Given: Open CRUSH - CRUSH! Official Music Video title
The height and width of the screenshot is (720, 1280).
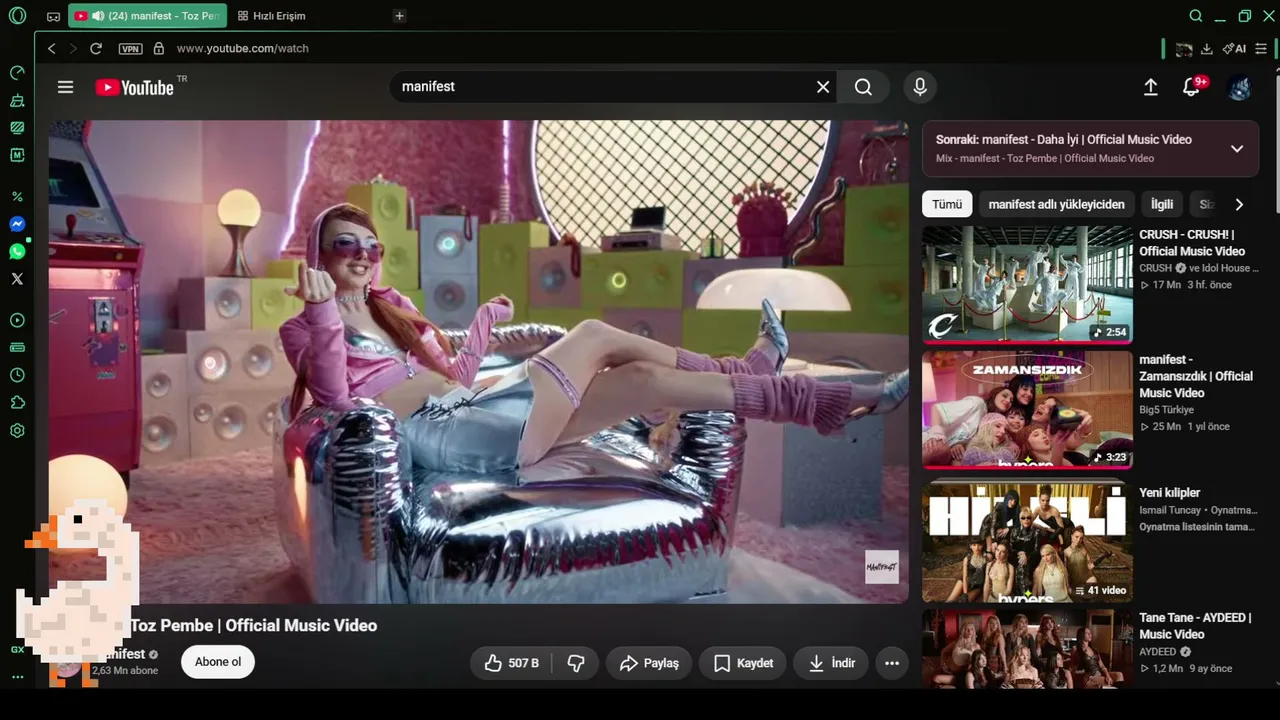Looking at the screenshot, I should tap(1193, 242).
